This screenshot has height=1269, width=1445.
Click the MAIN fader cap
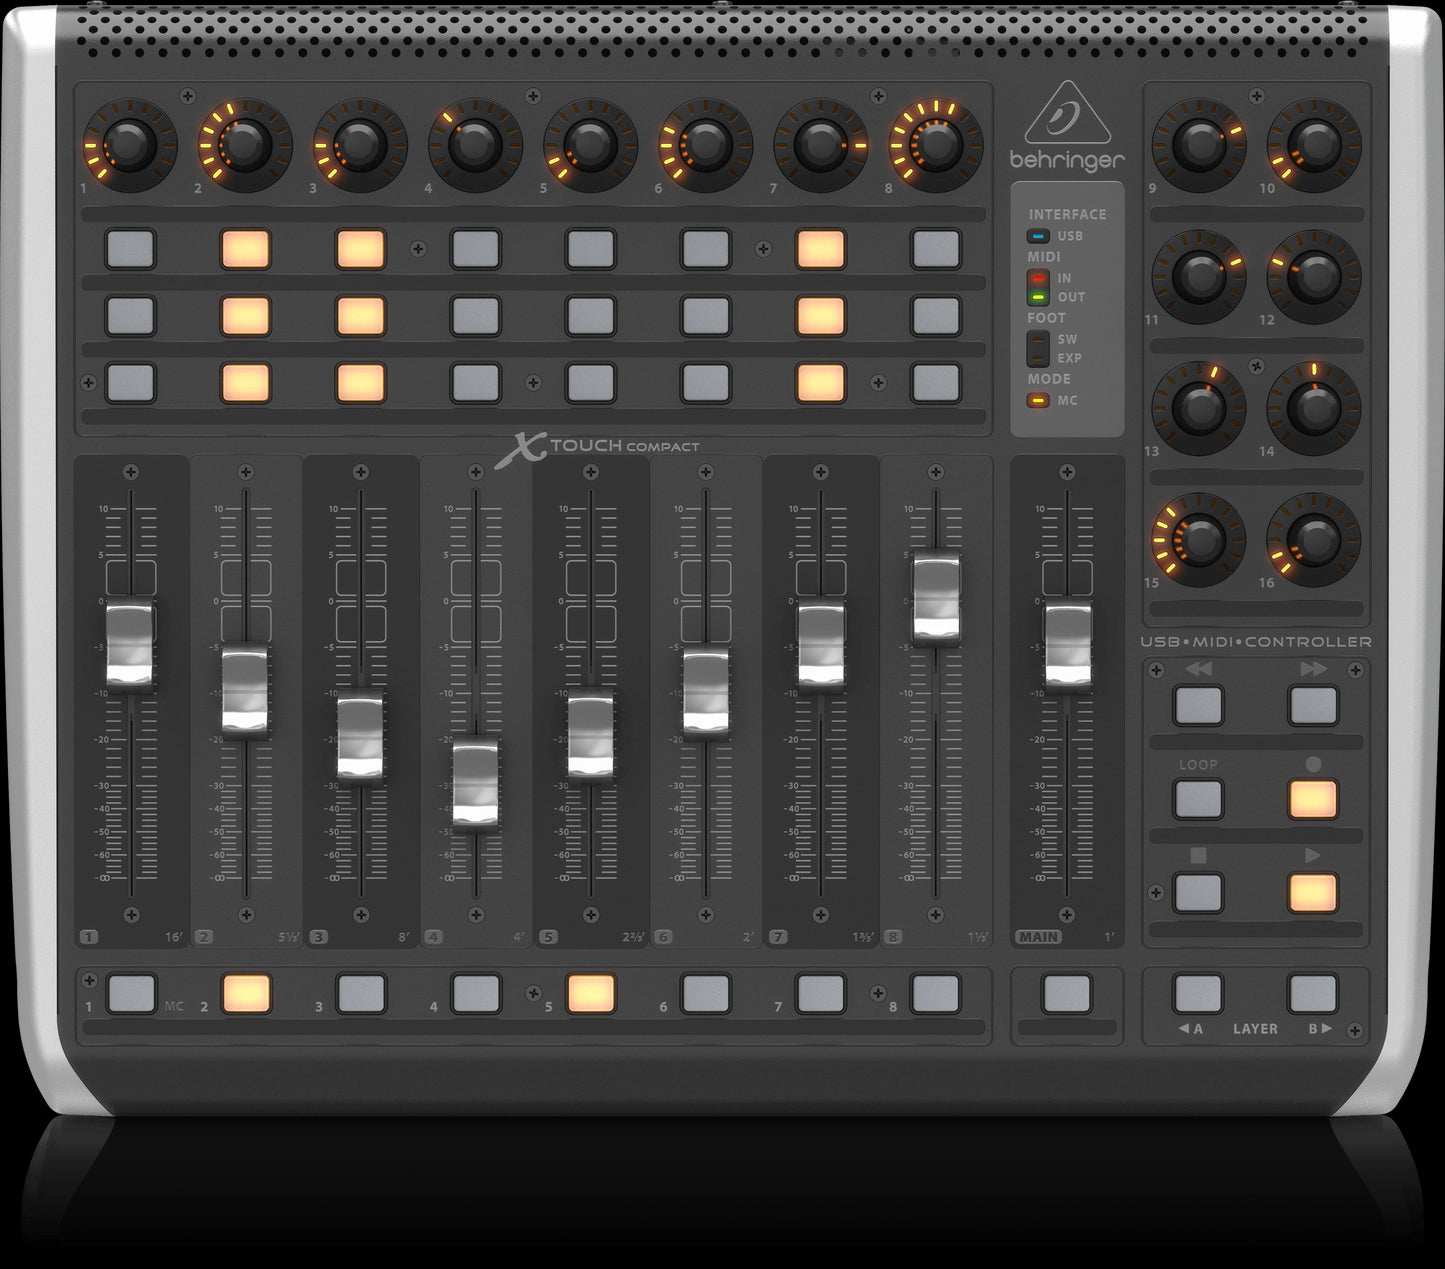click(1067, 646)
